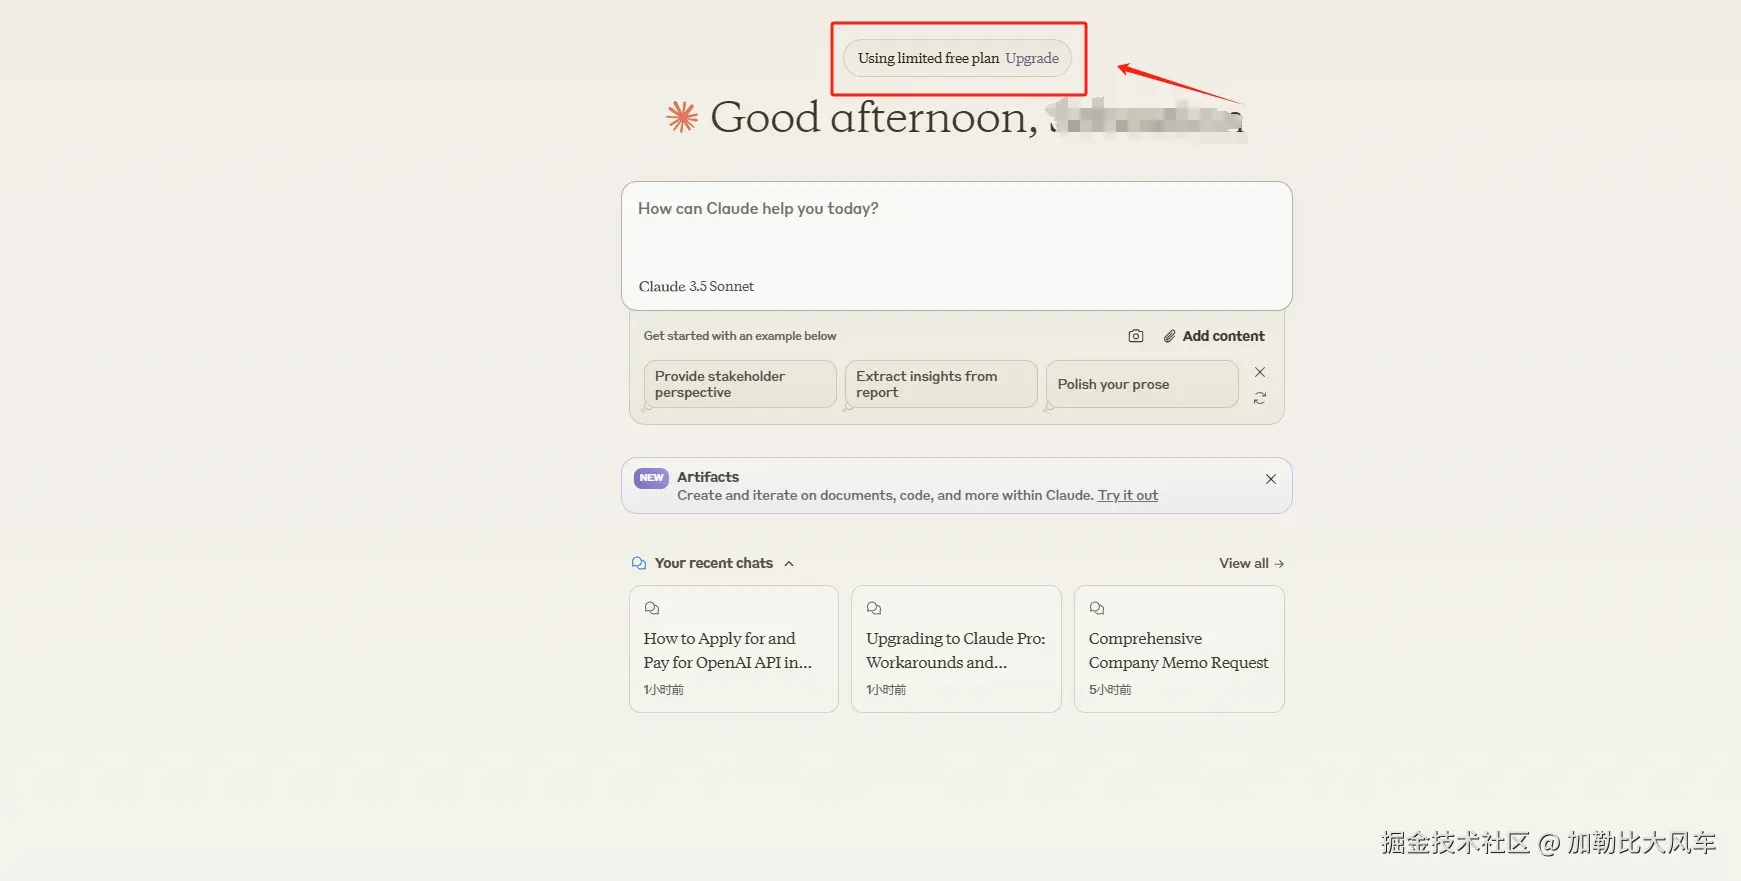Open 'Comprehensive Company Memo Request' chat
Screen dimensions: 1741x881
click(x=1179, y=649)
